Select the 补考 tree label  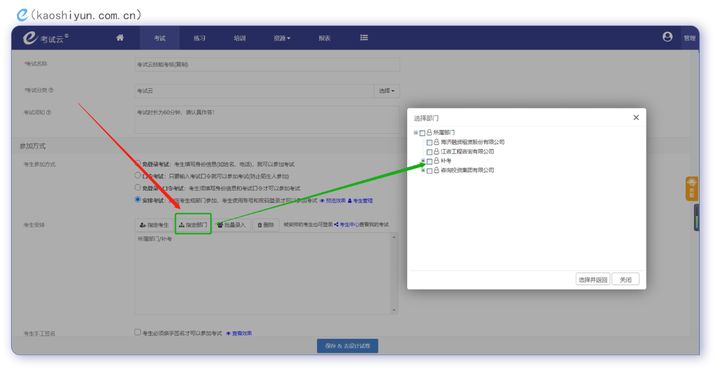click(446, 161)
